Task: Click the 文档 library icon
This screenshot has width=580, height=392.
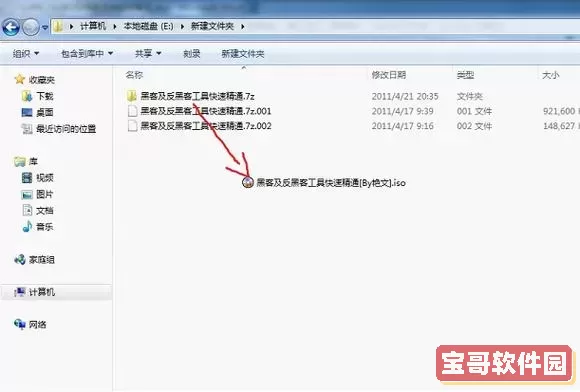Action: pyautogui.click(x=27, y=210)
